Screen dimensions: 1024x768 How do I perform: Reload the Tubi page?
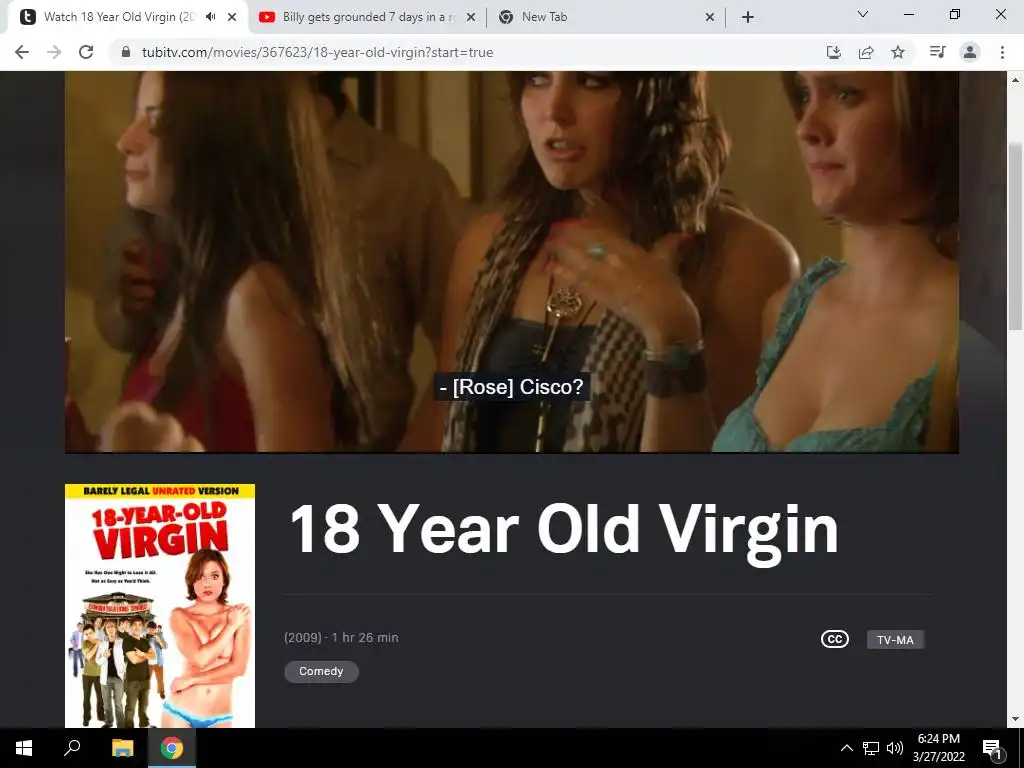coord(86,52)
